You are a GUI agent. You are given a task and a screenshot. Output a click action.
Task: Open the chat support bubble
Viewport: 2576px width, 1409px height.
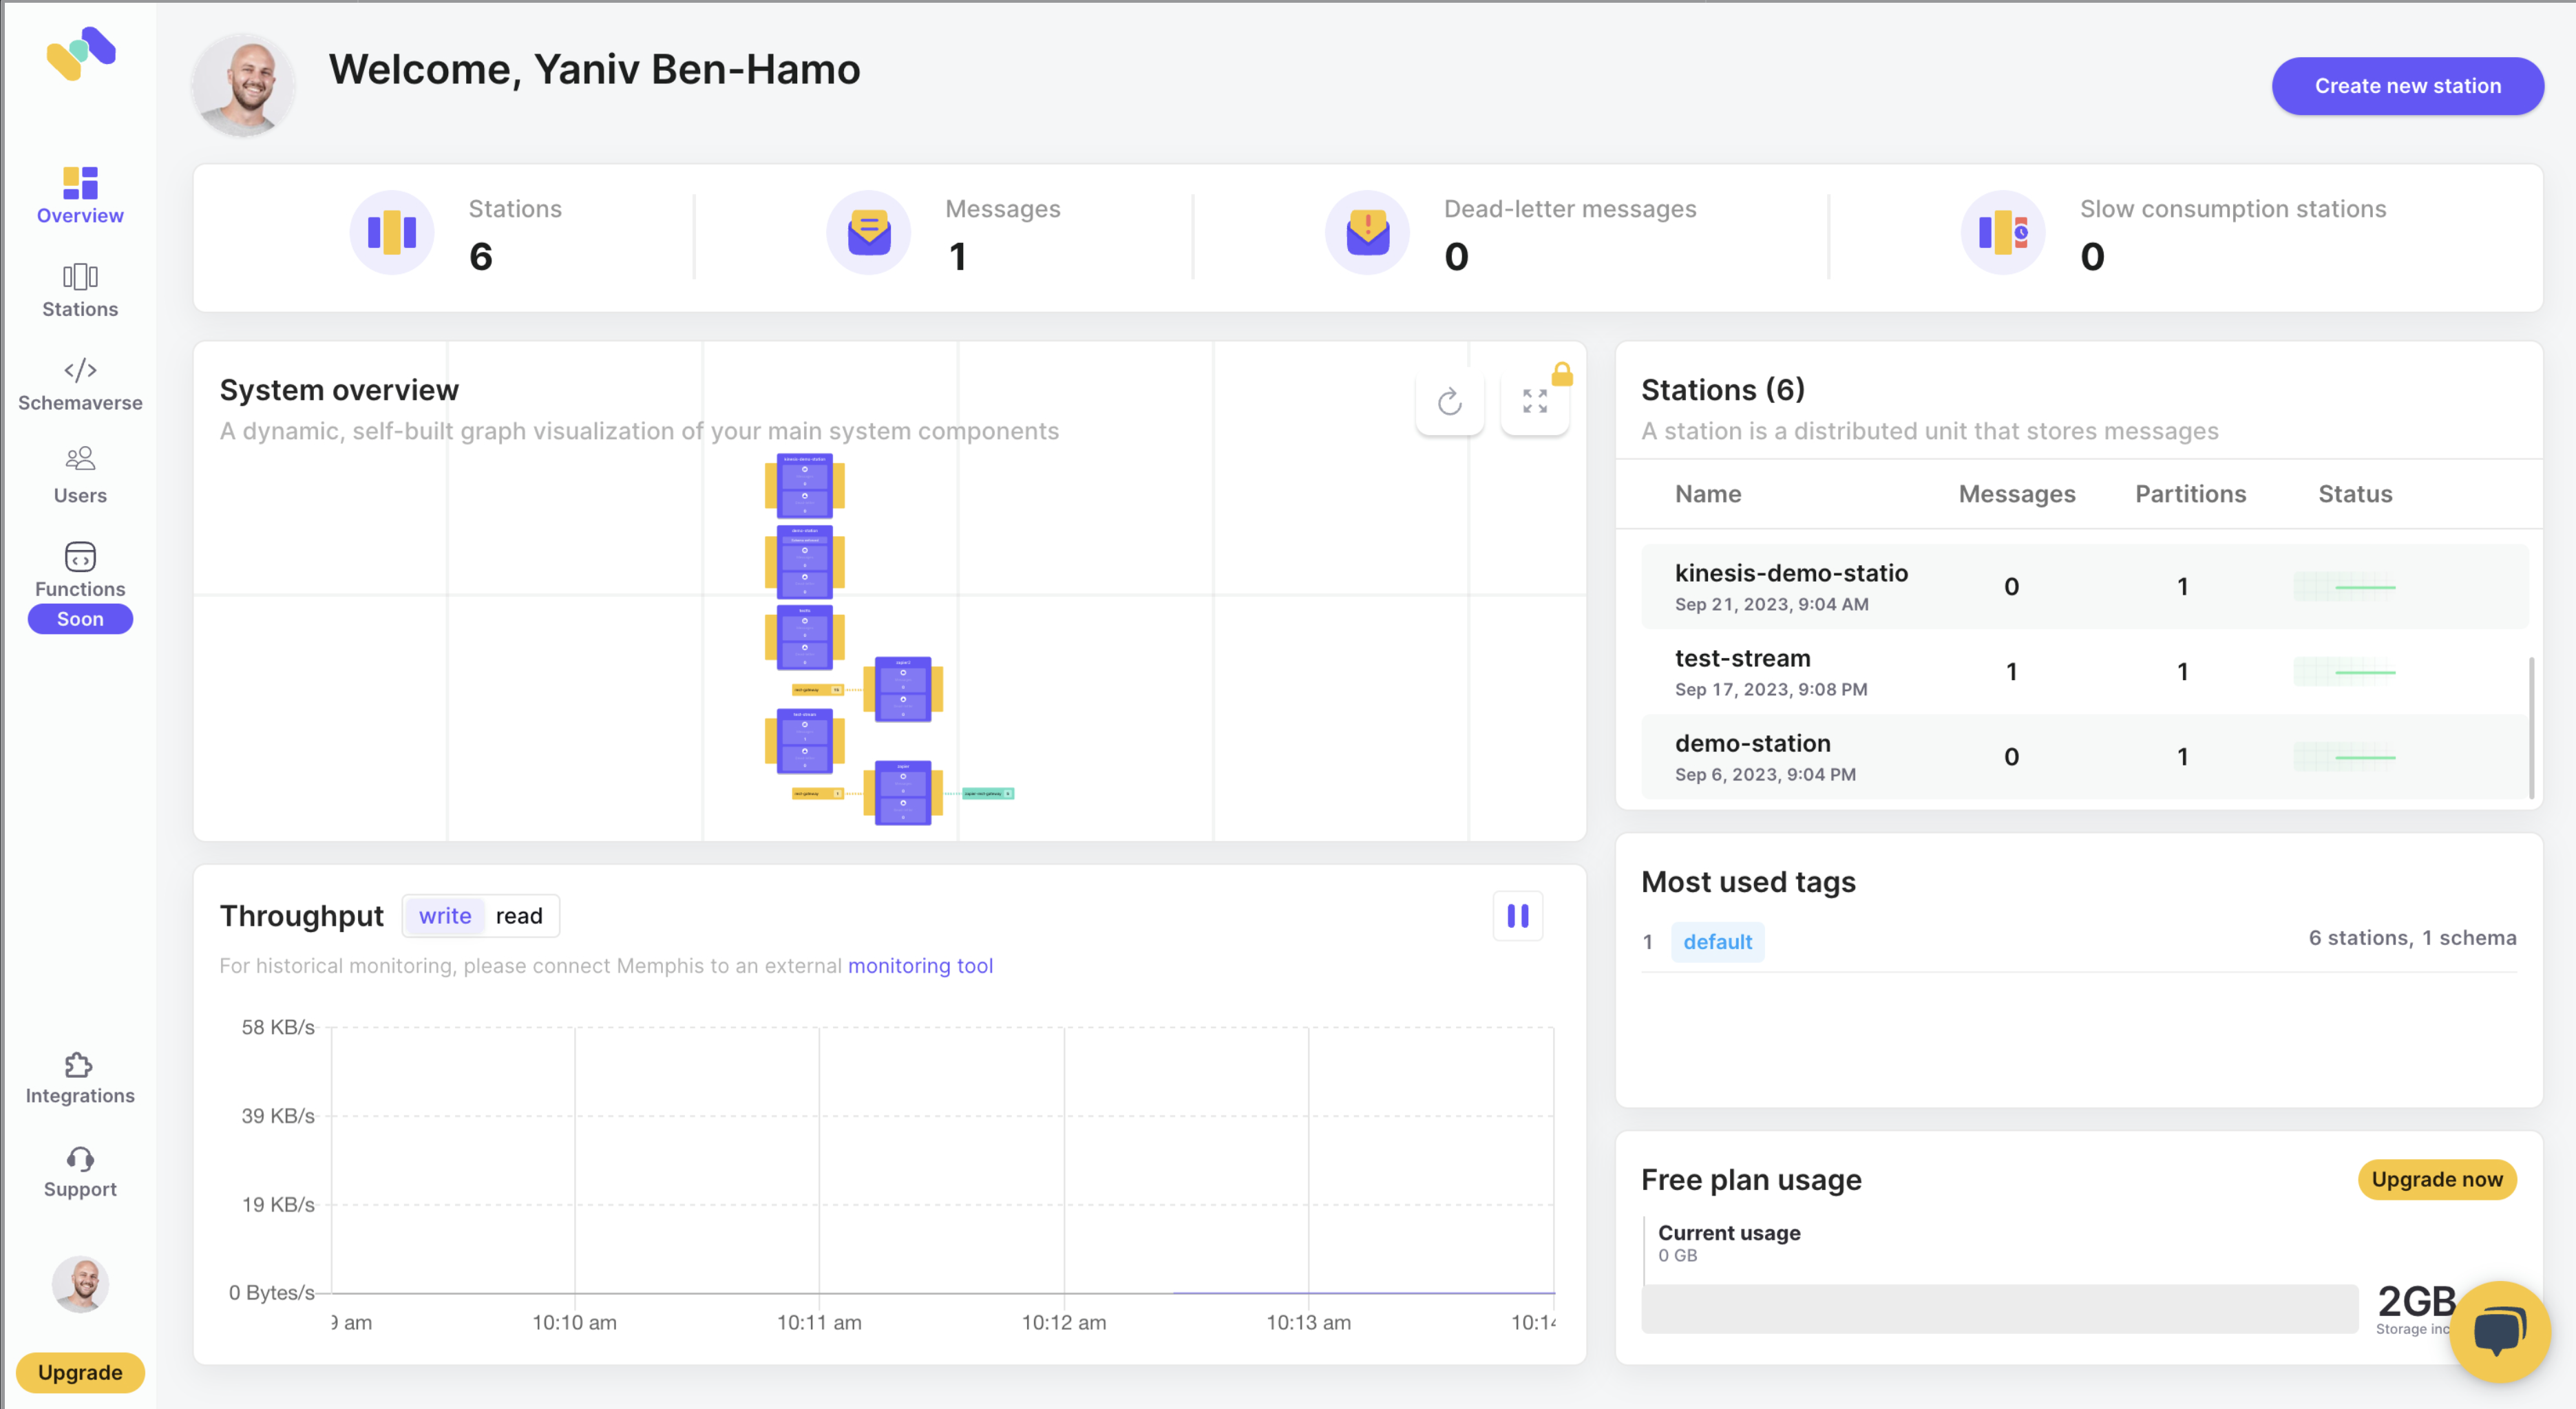click(2499, 1332)
